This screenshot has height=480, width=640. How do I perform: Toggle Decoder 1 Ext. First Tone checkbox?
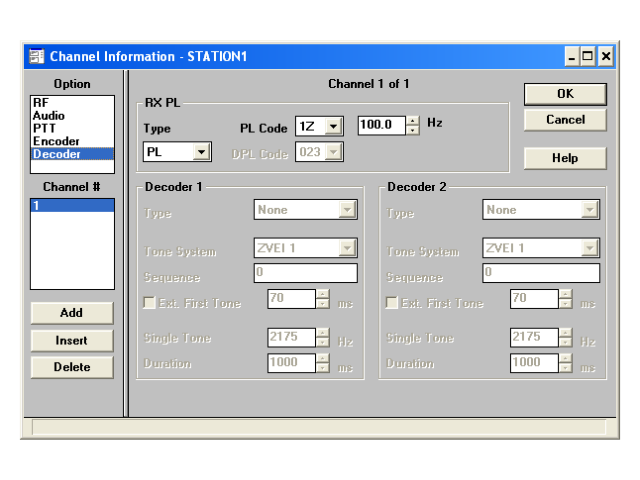tap(150, 303)
